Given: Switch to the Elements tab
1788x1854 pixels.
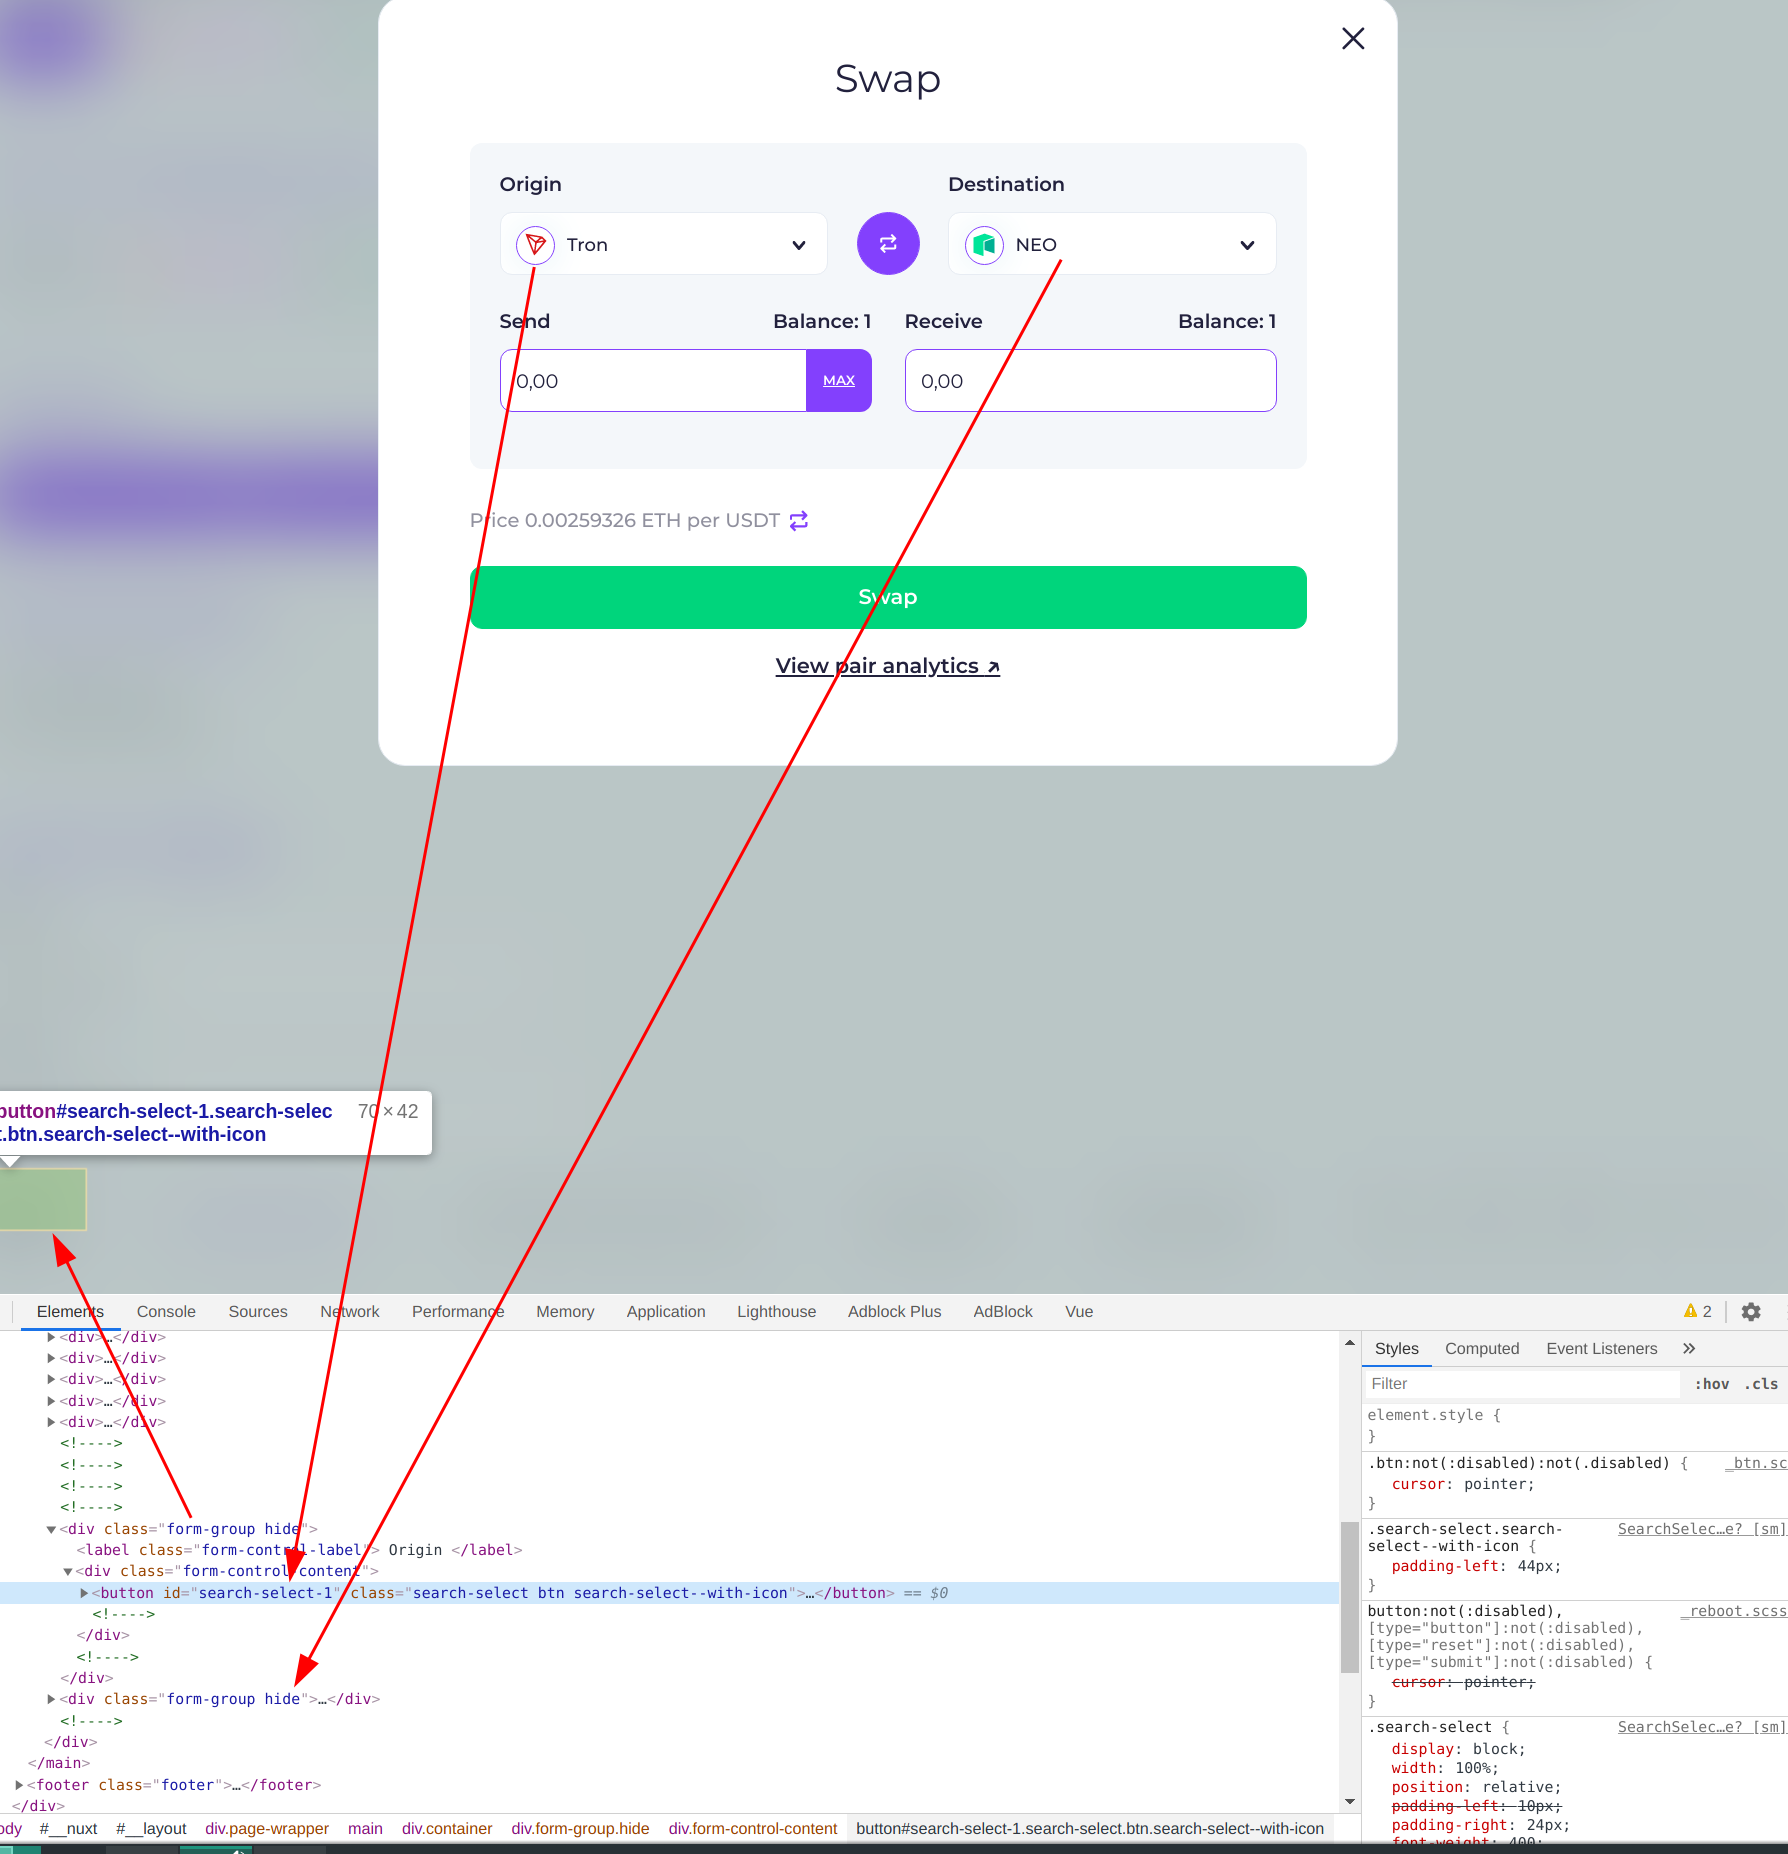Looking at the screenshot, I should [70, 1312].
